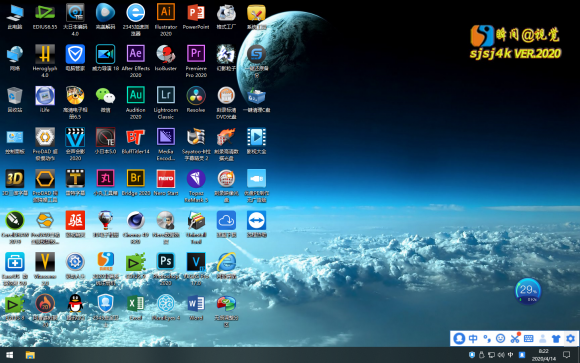Image resolution: width=580 pixels, height=363 pixels.
Task: Click the taskbar clock showing 2020/4/14
Action: click(544, 355)
